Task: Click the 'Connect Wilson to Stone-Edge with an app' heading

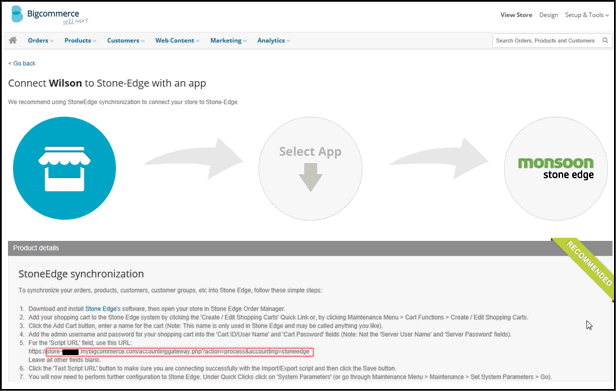Action: pyautogui.click(x=107, y=83)
